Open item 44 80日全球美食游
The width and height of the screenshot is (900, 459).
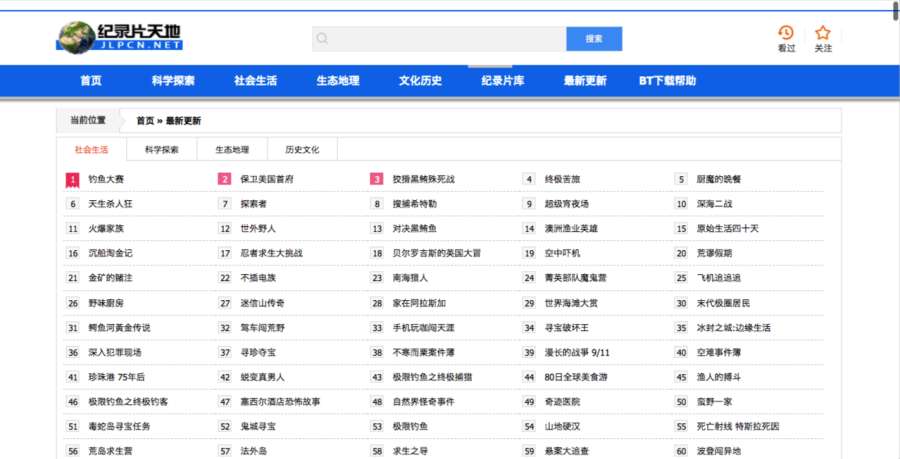coord(576,377)
